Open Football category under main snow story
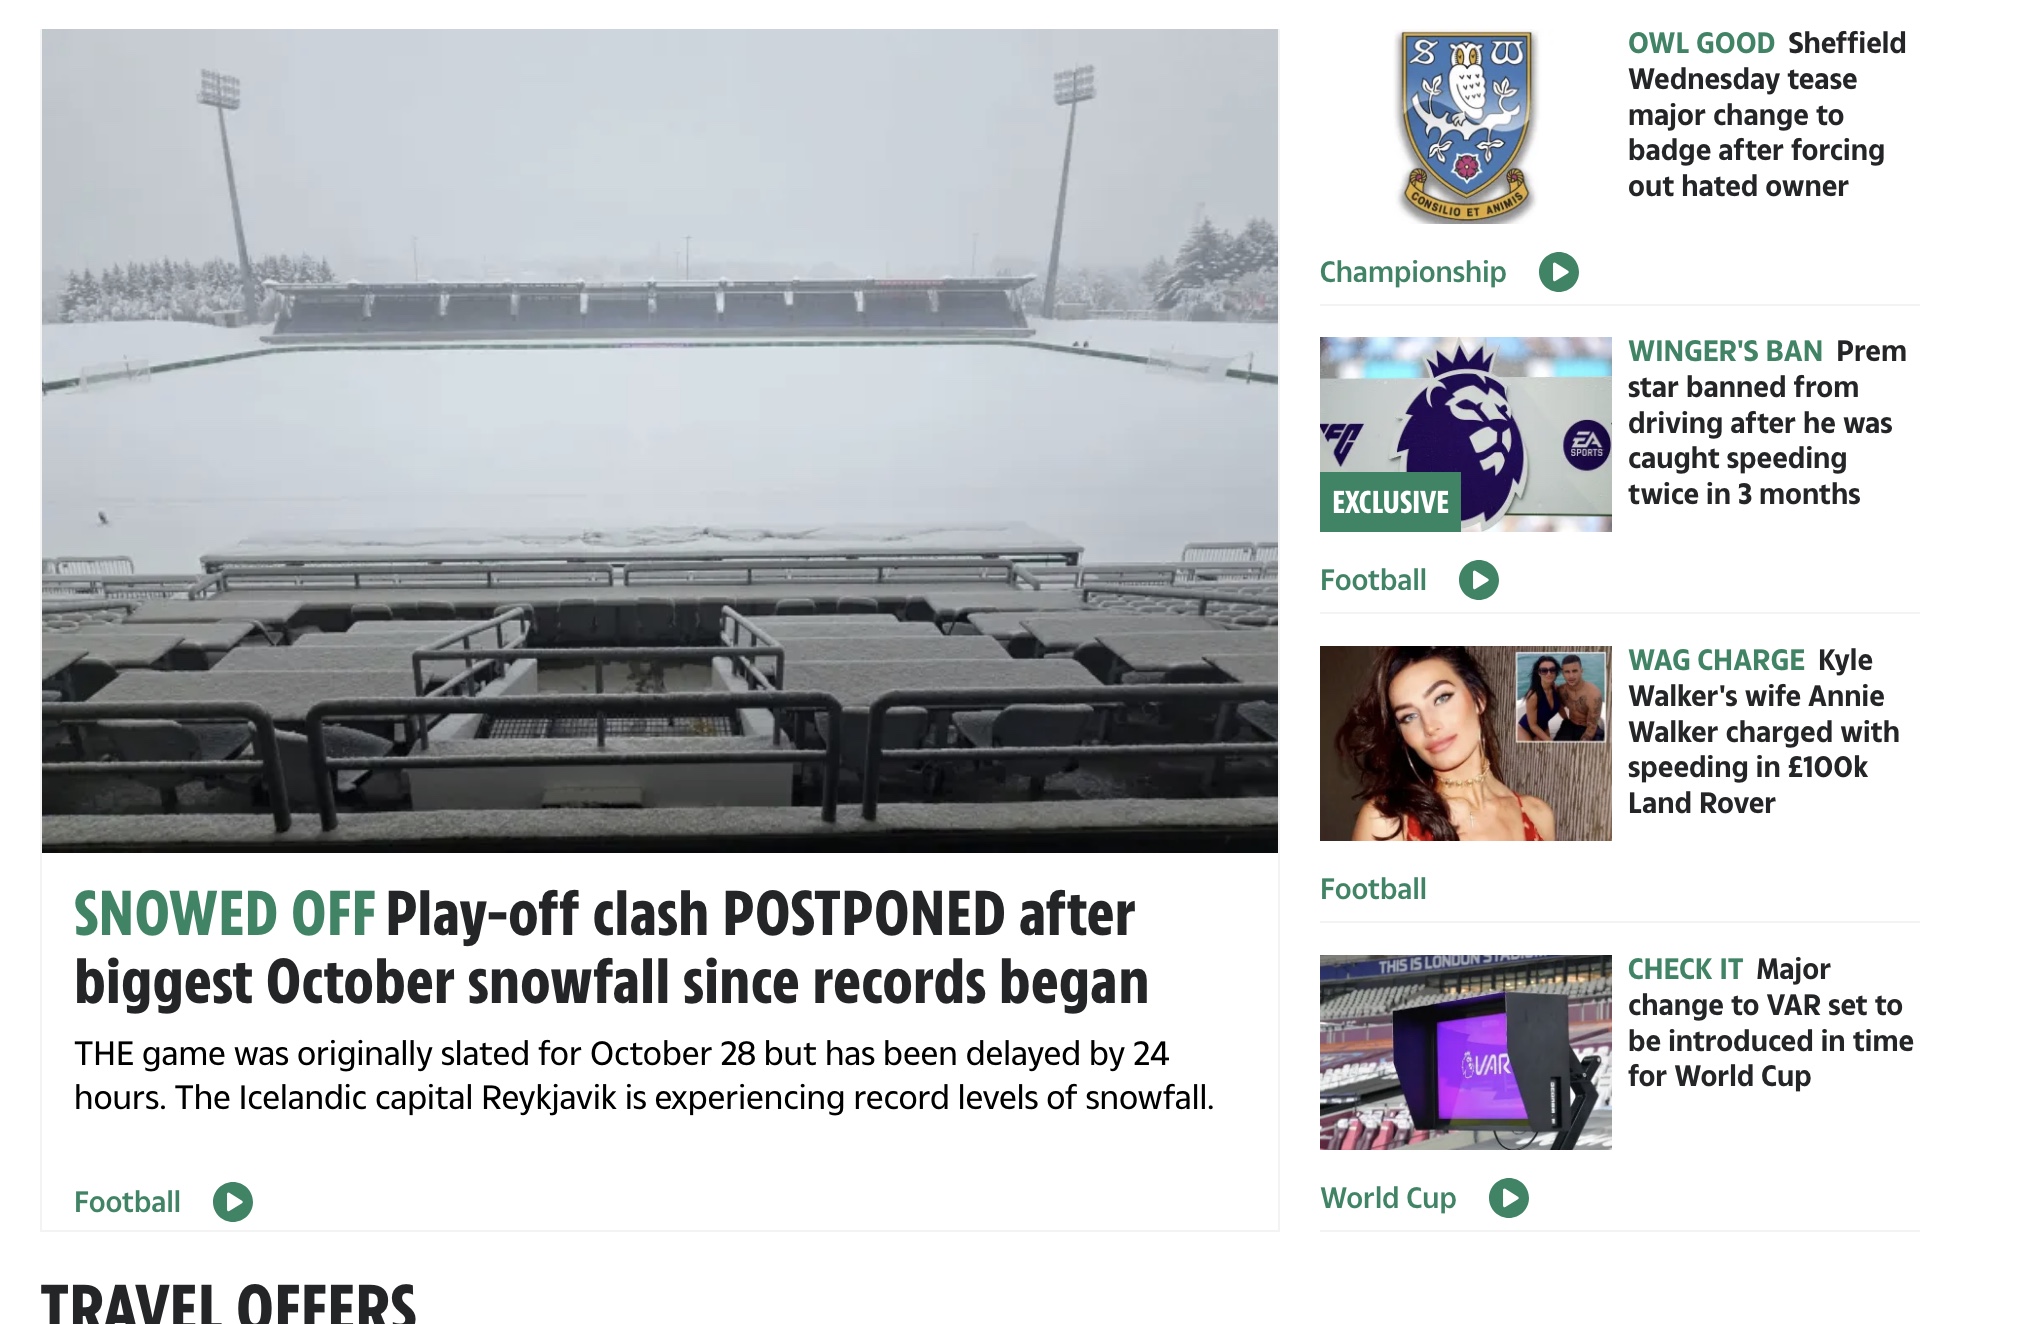The width and height of the screenshot is (2028, 1324). tap(127, 1202)
